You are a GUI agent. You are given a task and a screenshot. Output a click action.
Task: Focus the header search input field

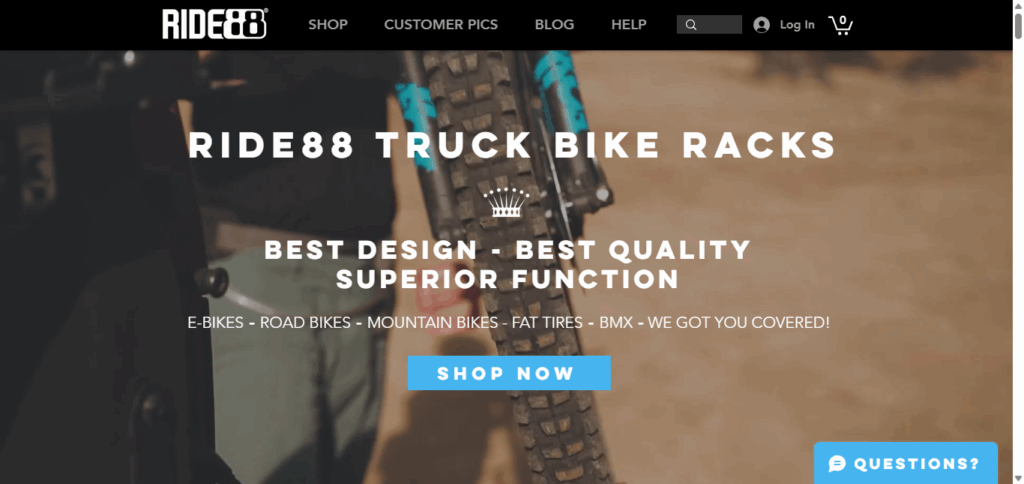[709, 25]
